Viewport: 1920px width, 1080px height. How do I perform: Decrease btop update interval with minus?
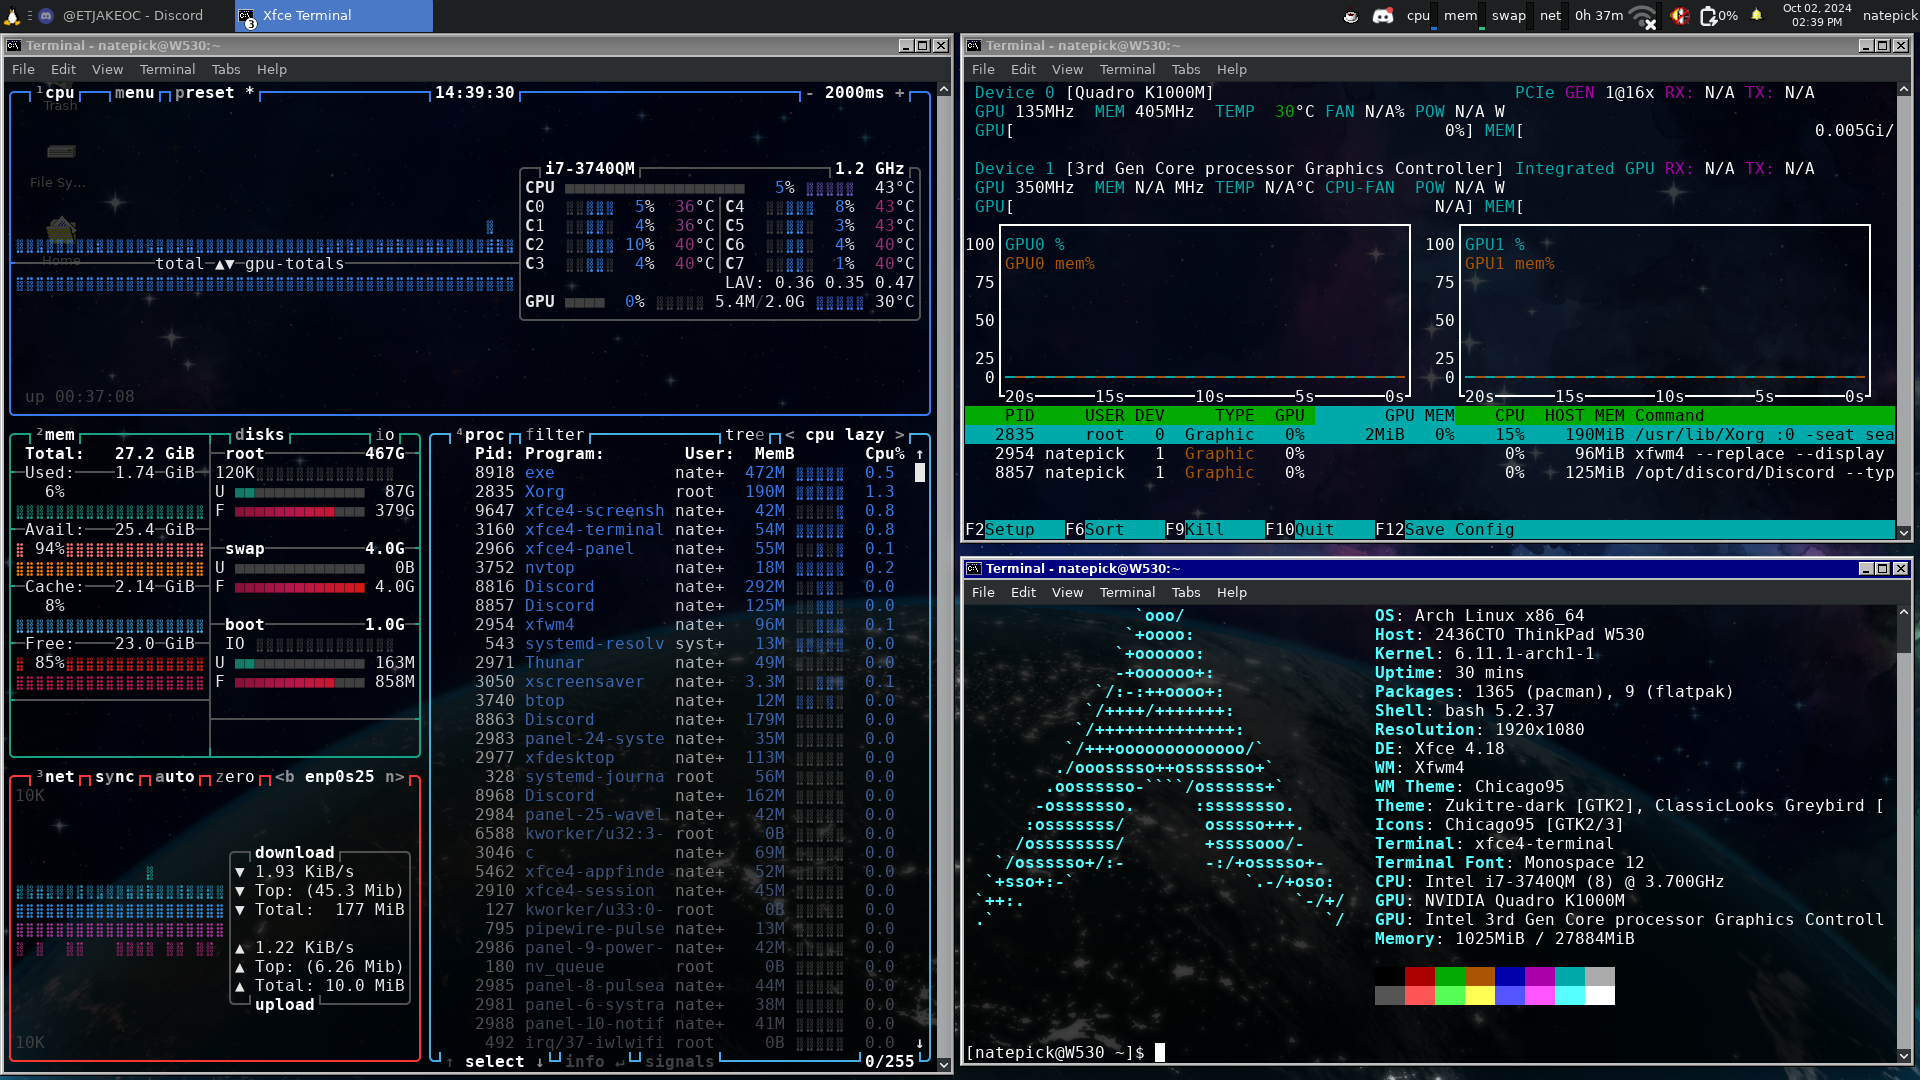(809, 93)
